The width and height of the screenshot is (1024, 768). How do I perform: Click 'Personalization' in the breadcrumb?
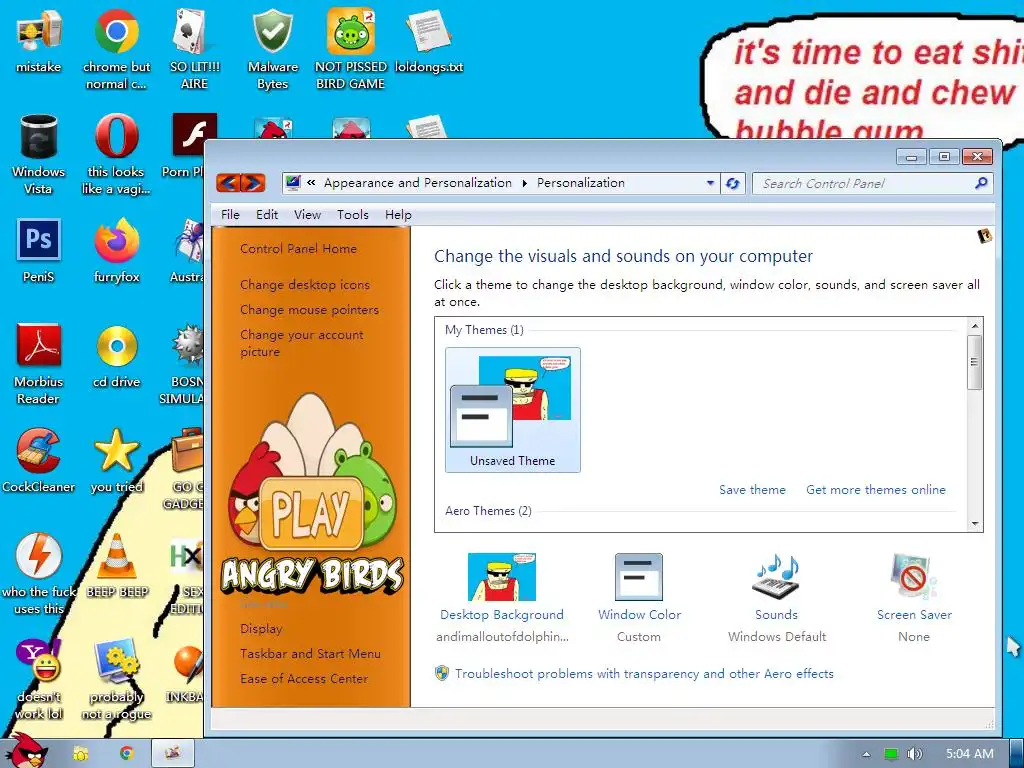coord(581,184)
